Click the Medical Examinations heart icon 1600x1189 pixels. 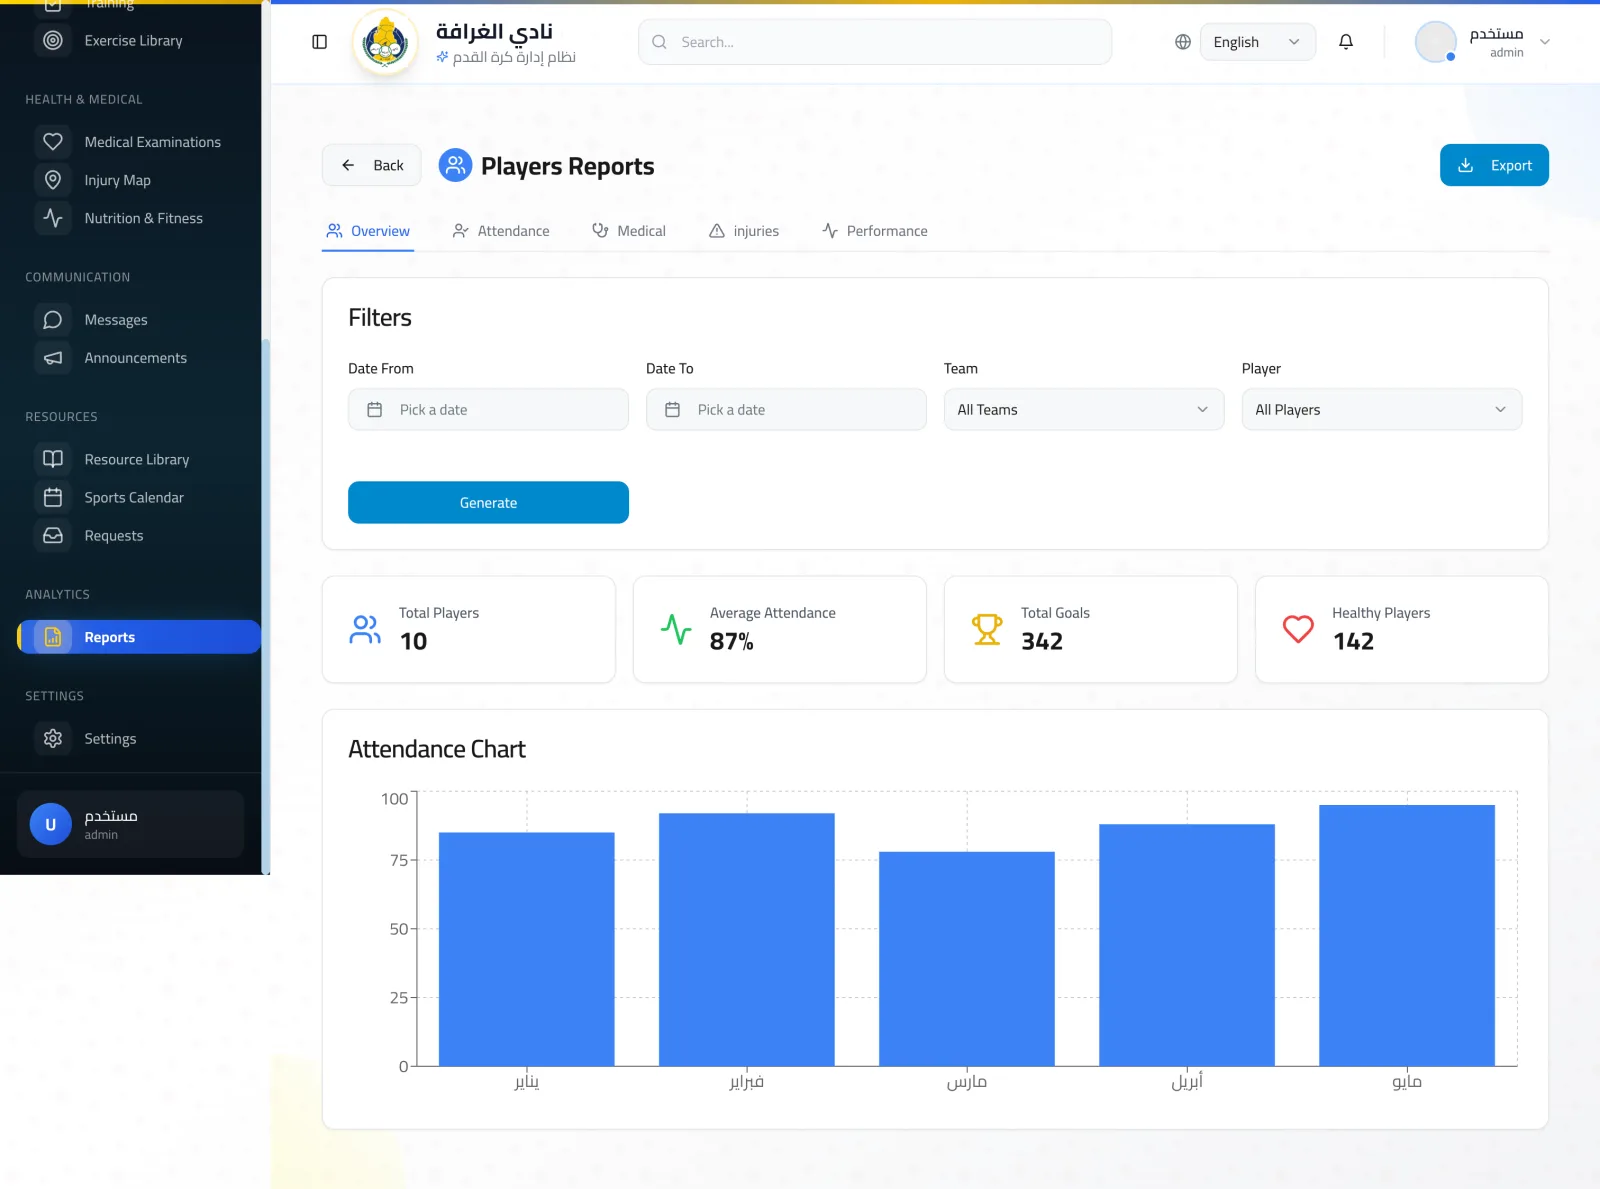[x=53, y=142]
